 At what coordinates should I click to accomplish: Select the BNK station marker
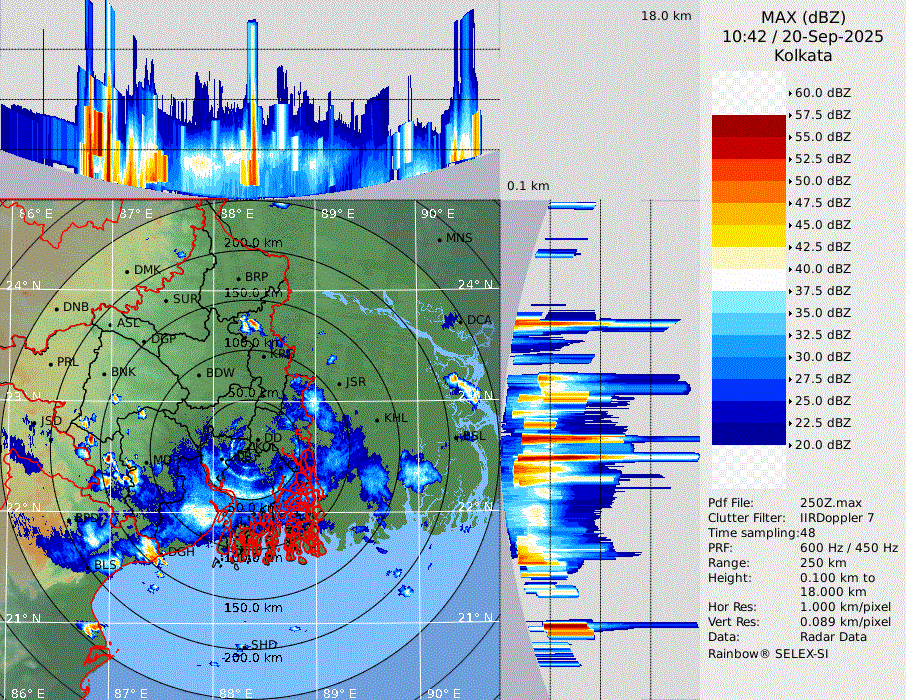[x=105, y=373]
